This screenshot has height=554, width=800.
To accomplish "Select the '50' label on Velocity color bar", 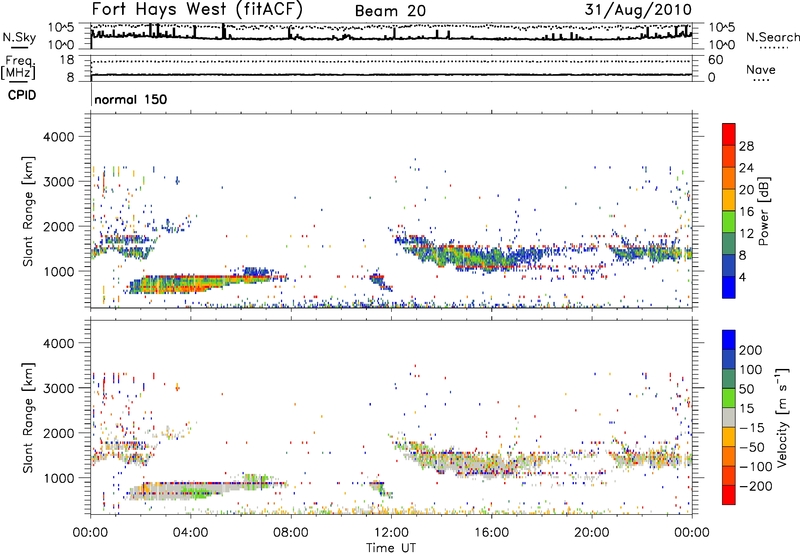I will (x=746, y=389).
